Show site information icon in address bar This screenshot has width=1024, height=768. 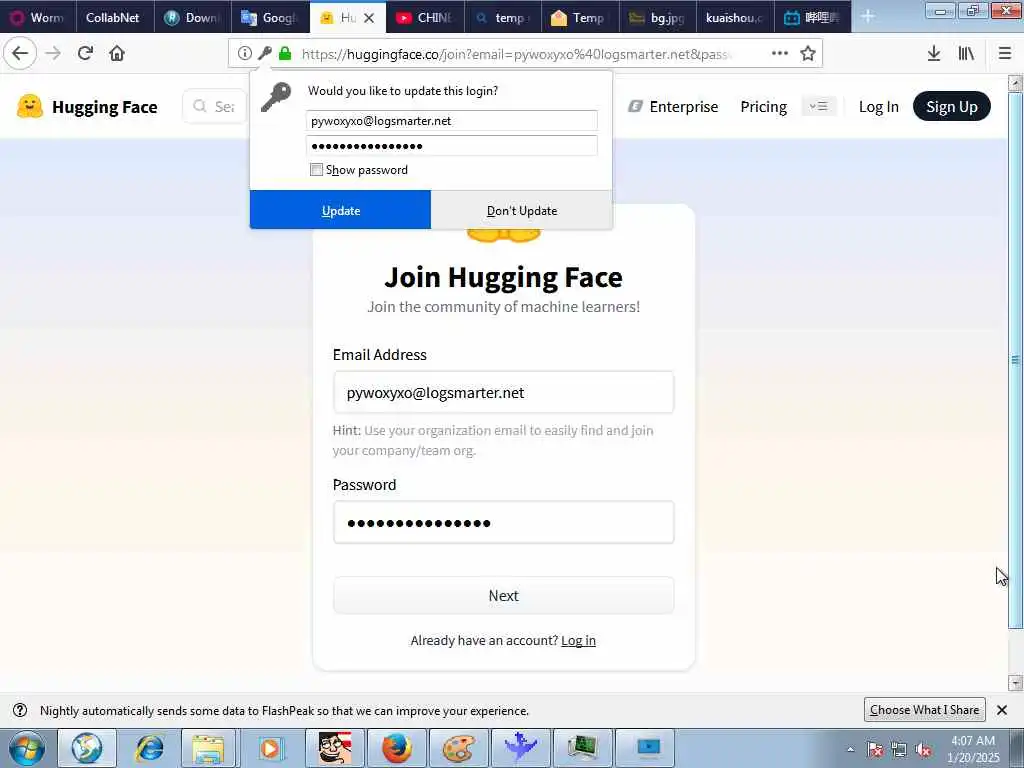coord(244,54)
